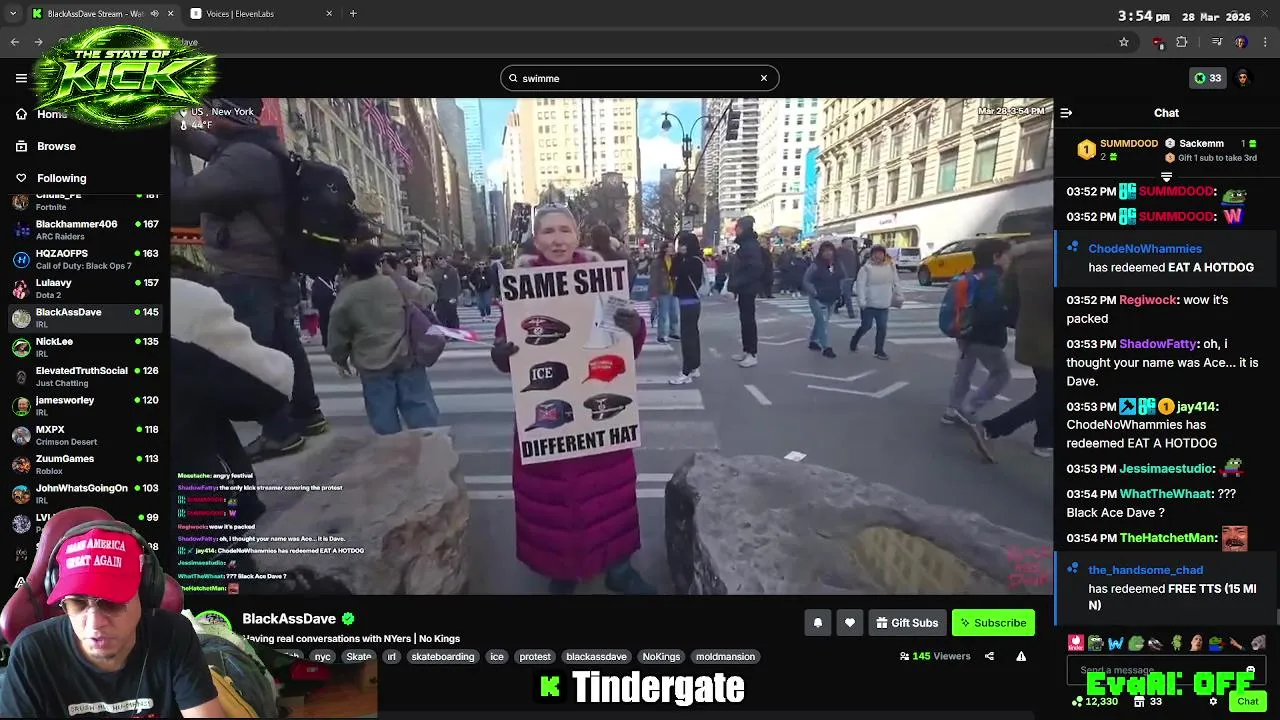The image size is (1280, 720).
Task: Report the stream with the warning icon
Action: (1021, 656)
